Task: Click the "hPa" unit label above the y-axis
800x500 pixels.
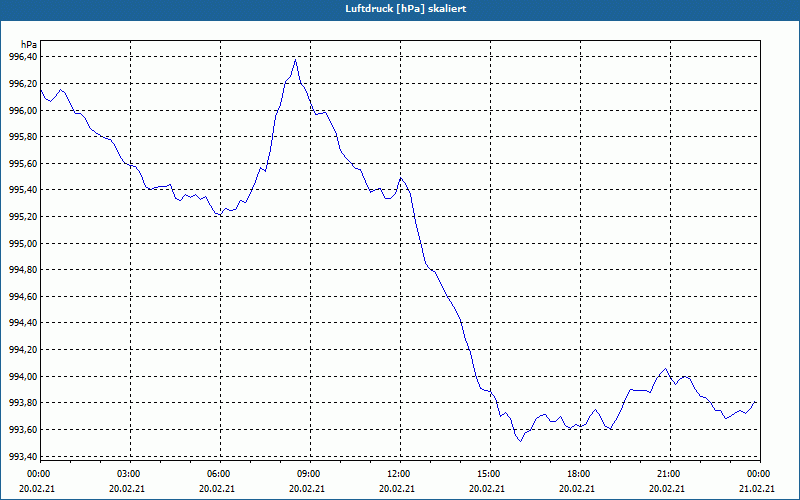Action: [x=29, y=45]
